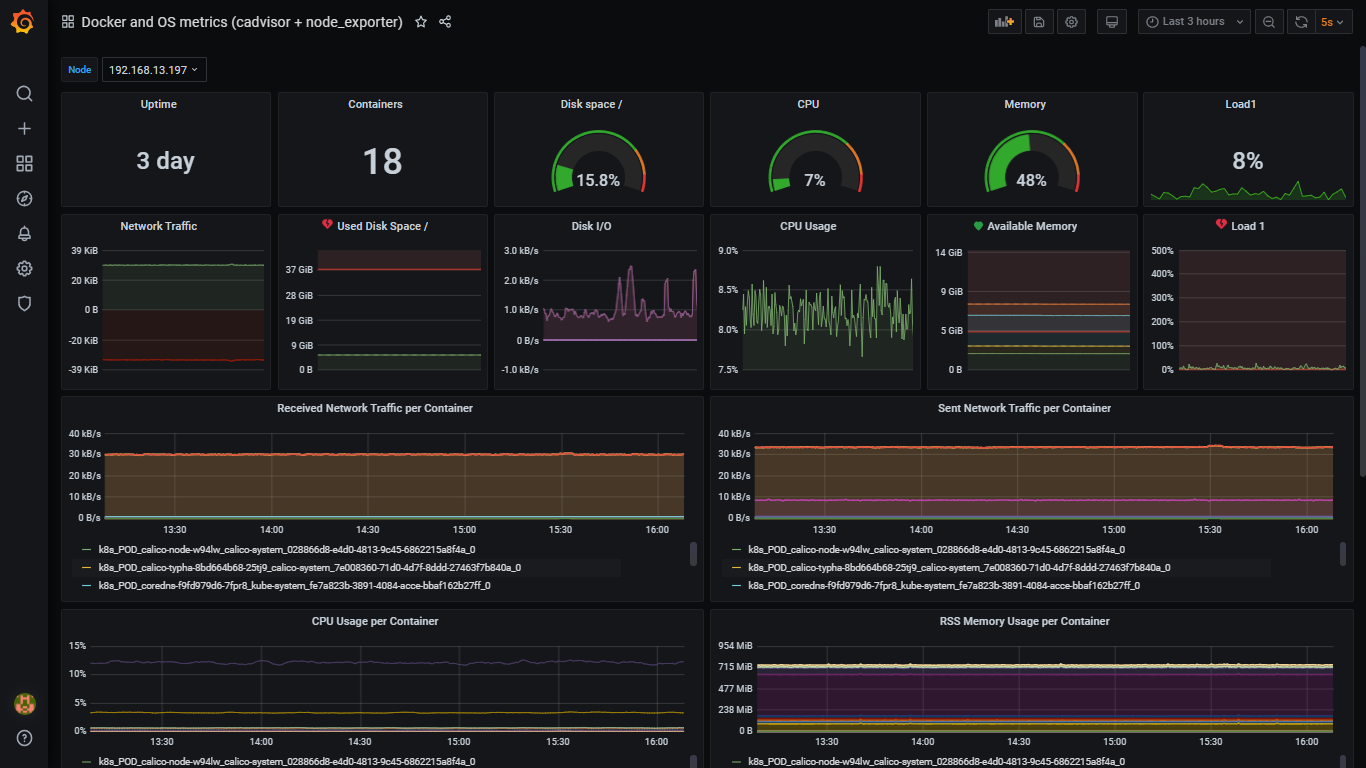
Task: Open the Last 3 hours time range picker
Action: point(1193,21)
